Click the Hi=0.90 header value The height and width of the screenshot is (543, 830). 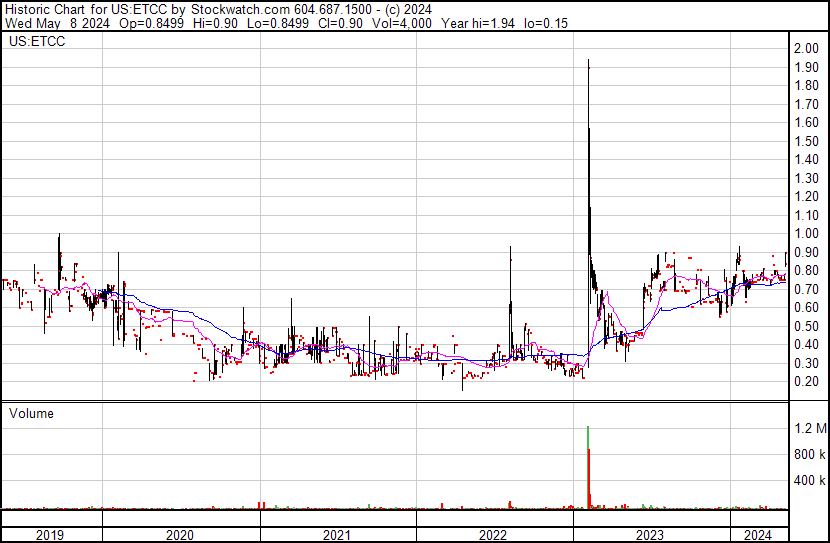click(x=215, y=23)
